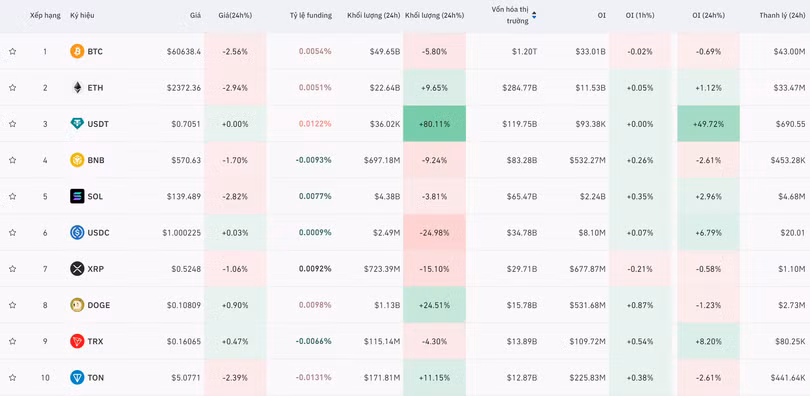This screenshot has height=396, width=810.
Task: Sort by the Giá column header
Action: [195, 15]
